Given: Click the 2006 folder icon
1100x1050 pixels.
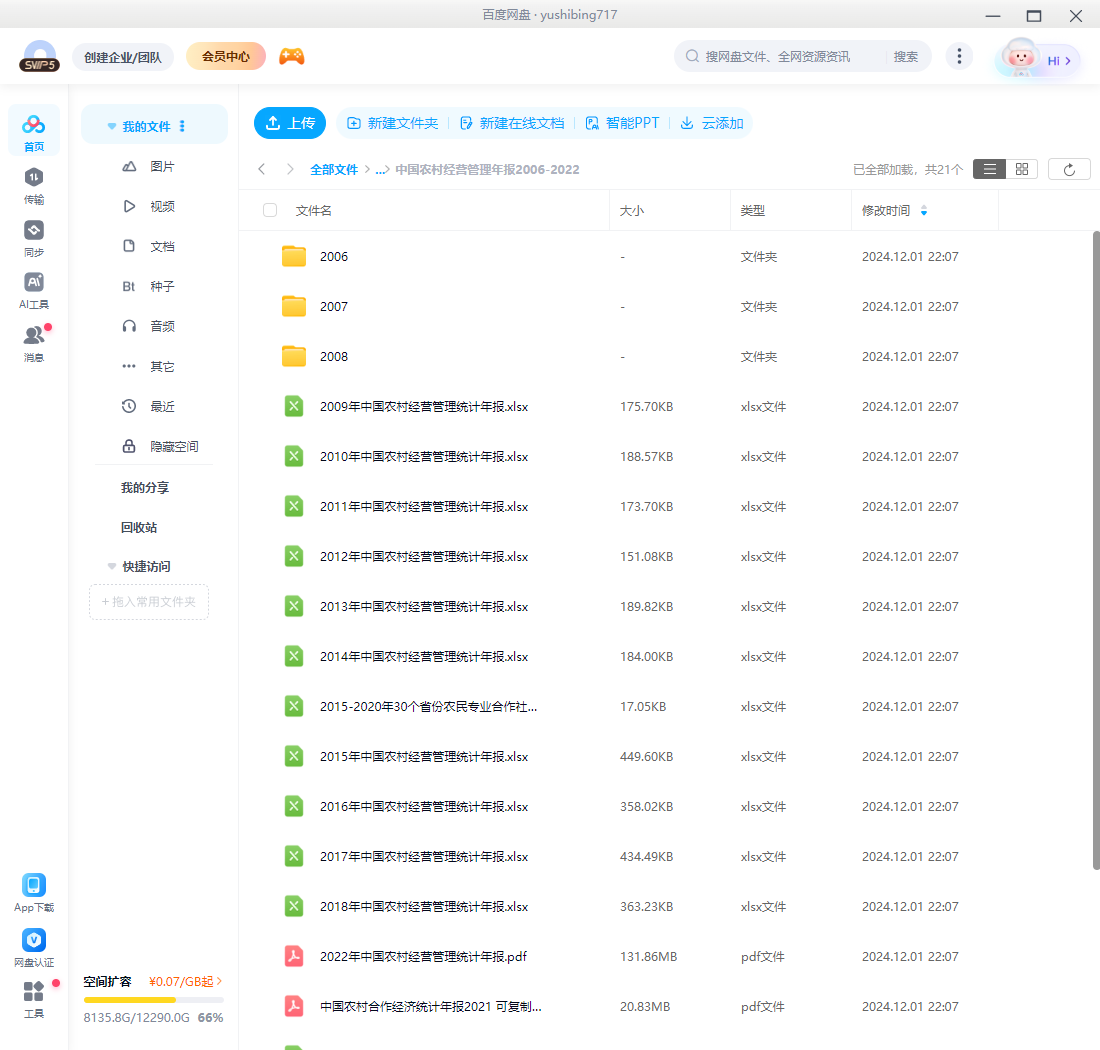Looking at the screenshot, I should 294,256.
